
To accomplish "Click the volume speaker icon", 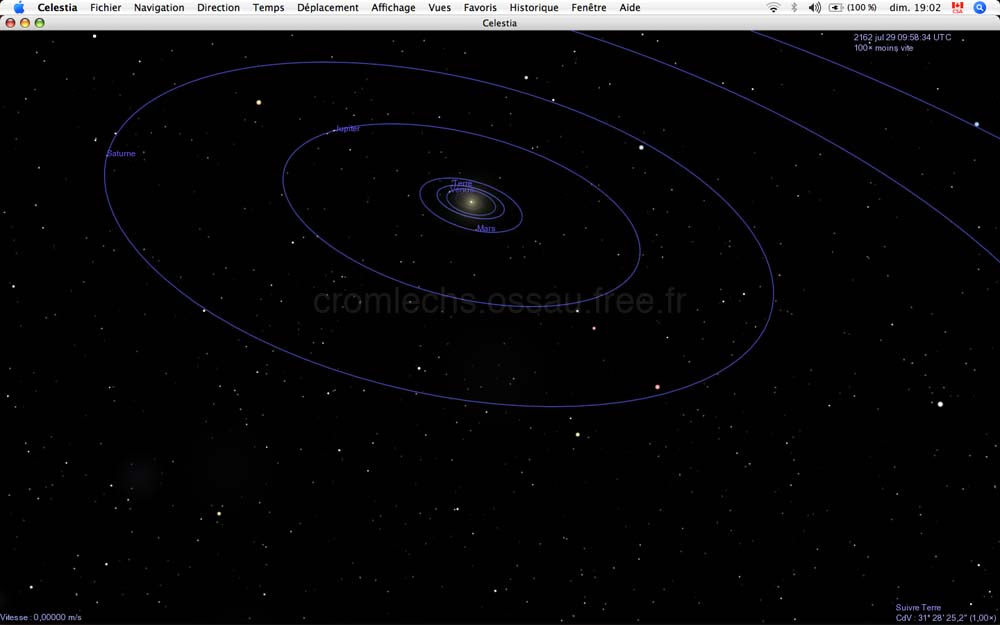I will 814,8.
